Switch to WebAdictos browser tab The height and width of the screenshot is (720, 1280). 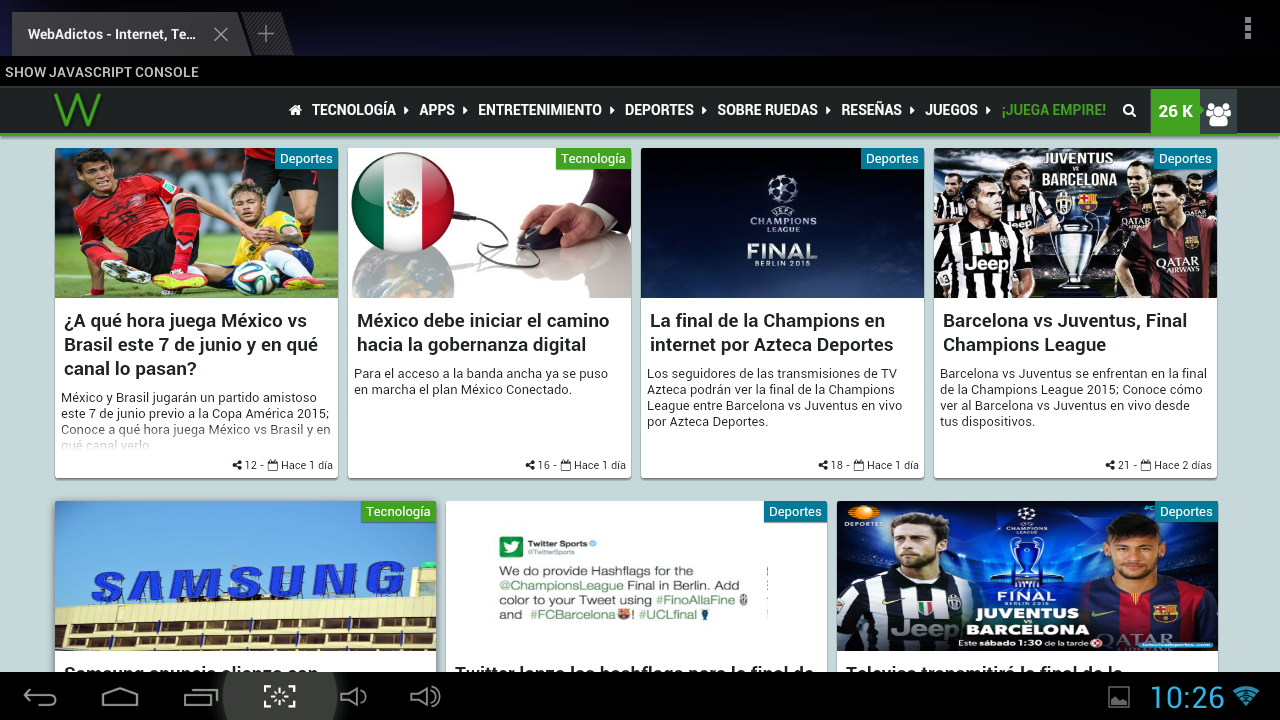click(112, 34)
